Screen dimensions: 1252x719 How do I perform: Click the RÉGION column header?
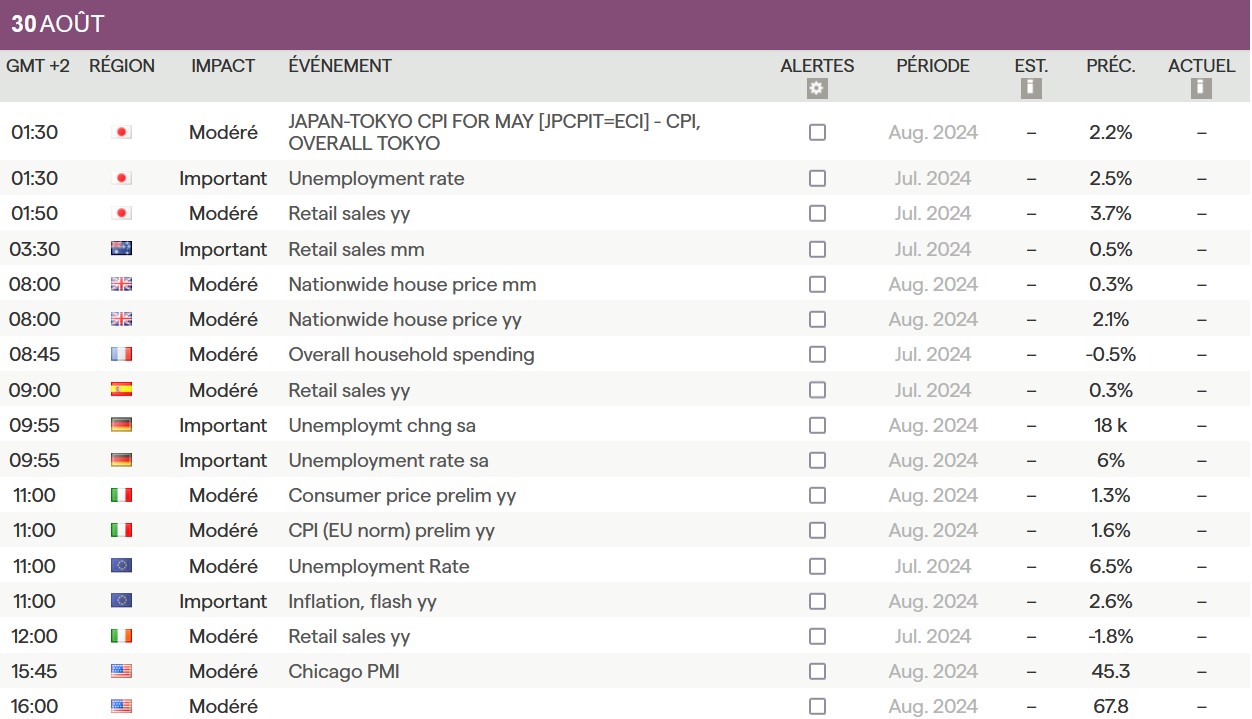pos(122,66)
